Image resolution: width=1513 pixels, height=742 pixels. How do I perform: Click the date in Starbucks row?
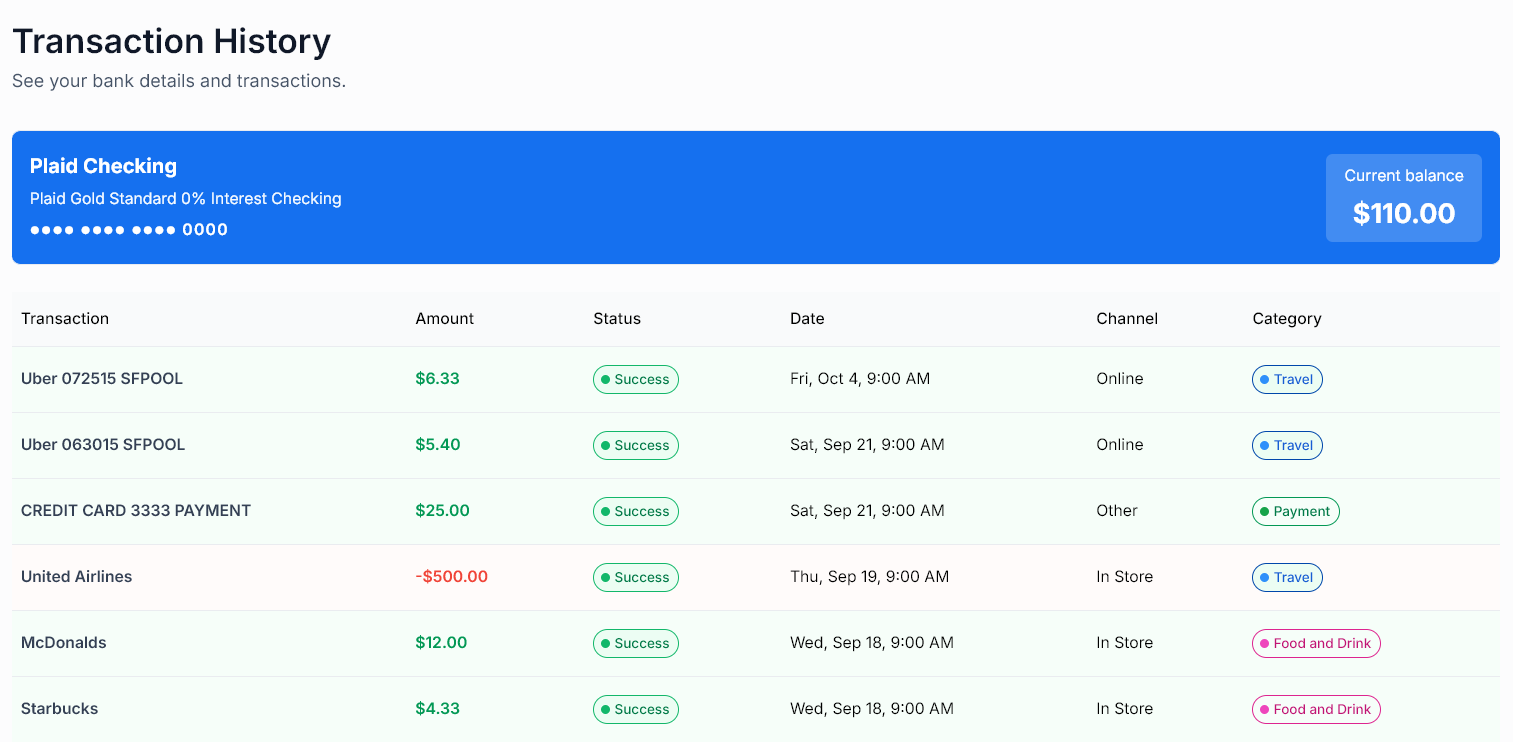872,709
